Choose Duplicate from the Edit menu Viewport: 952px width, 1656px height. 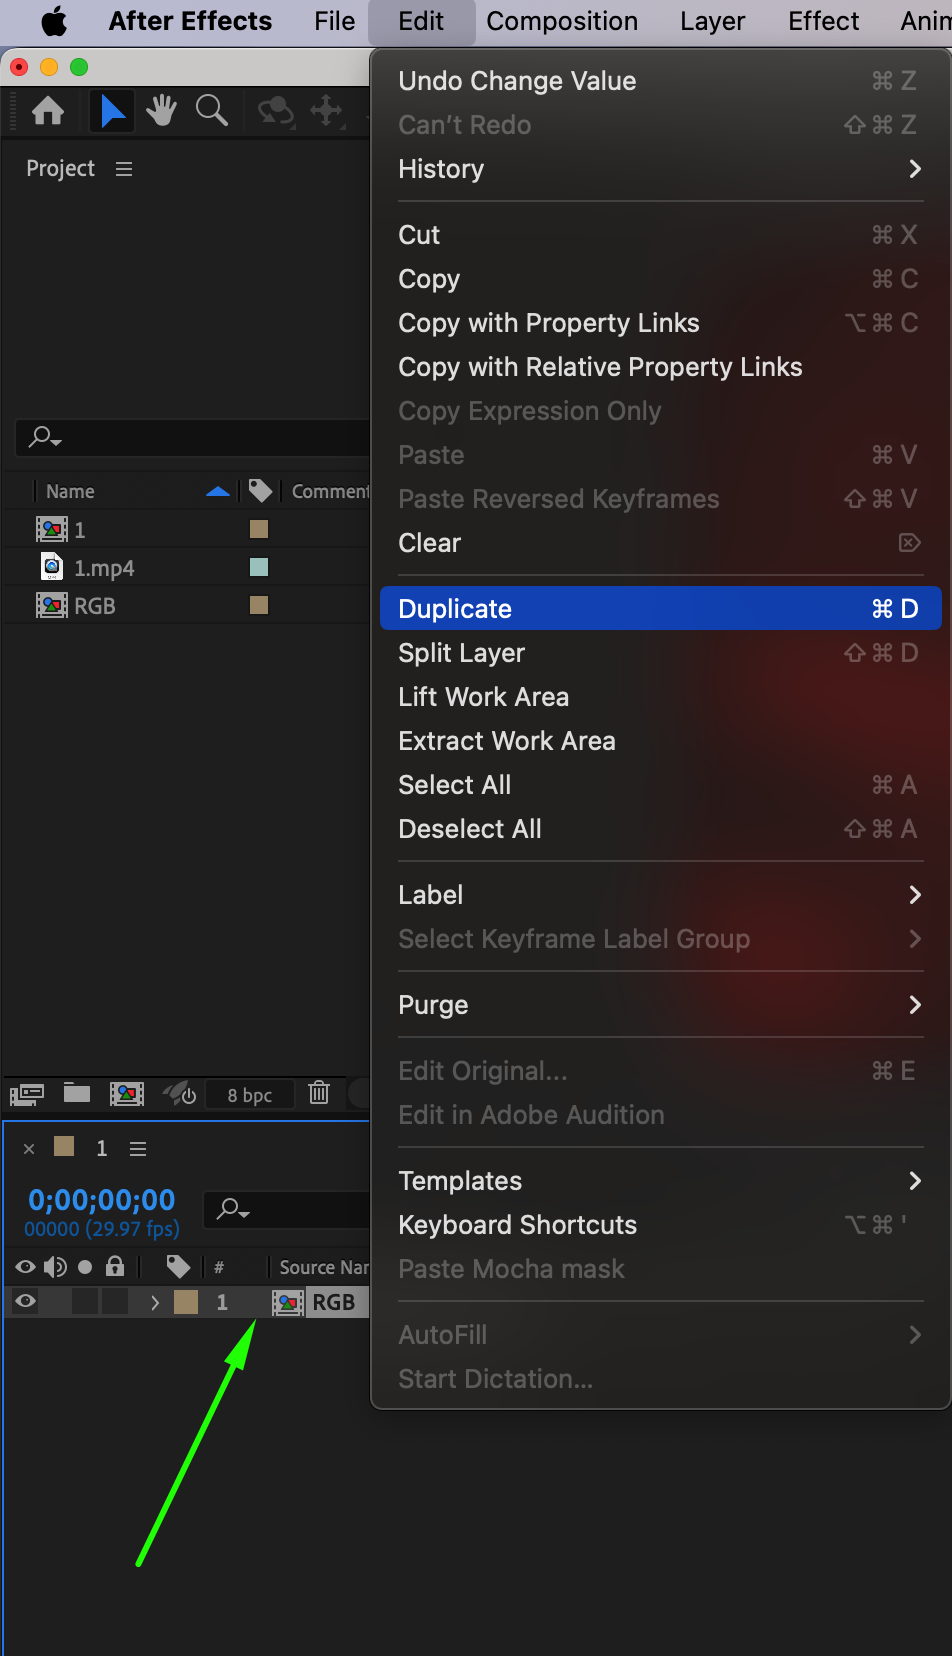(x=660, y=609)
